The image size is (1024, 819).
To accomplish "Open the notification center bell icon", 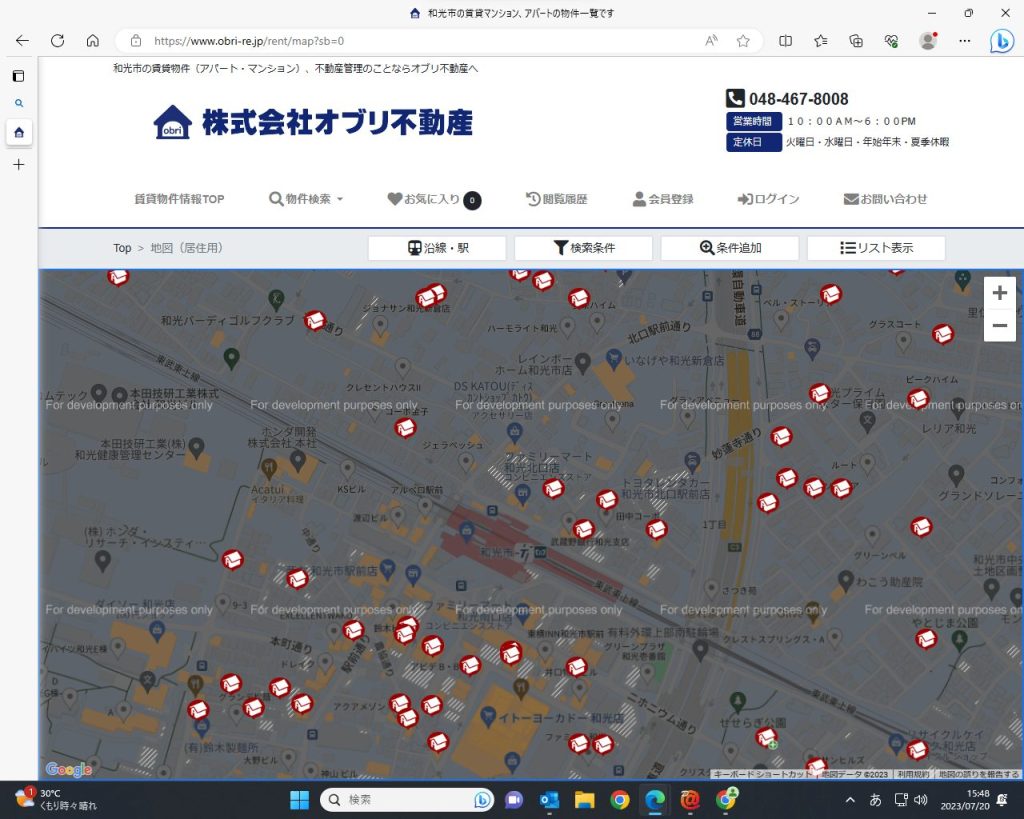I will (1002, 799).
